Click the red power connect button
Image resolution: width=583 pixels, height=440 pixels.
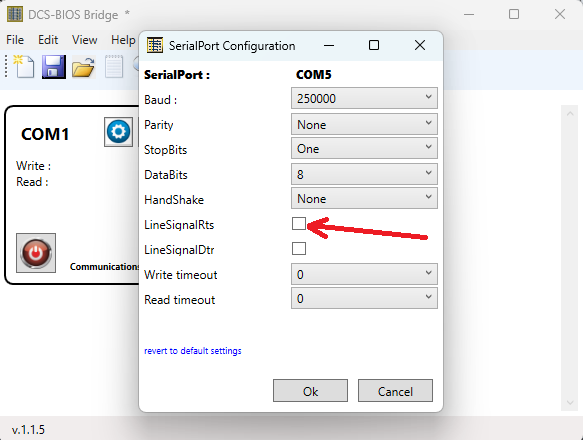click(36, 253)
